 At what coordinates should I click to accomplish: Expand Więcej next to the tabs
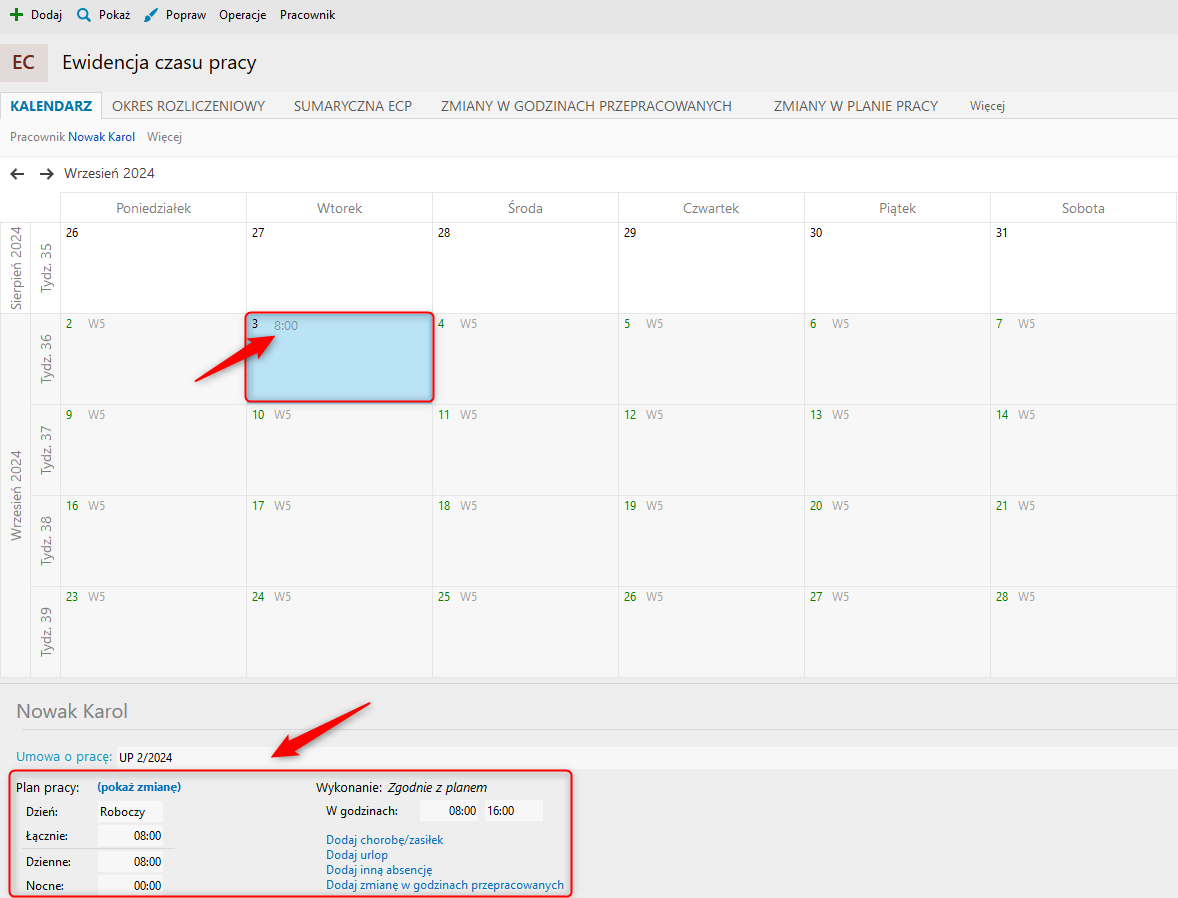point(986,106)
